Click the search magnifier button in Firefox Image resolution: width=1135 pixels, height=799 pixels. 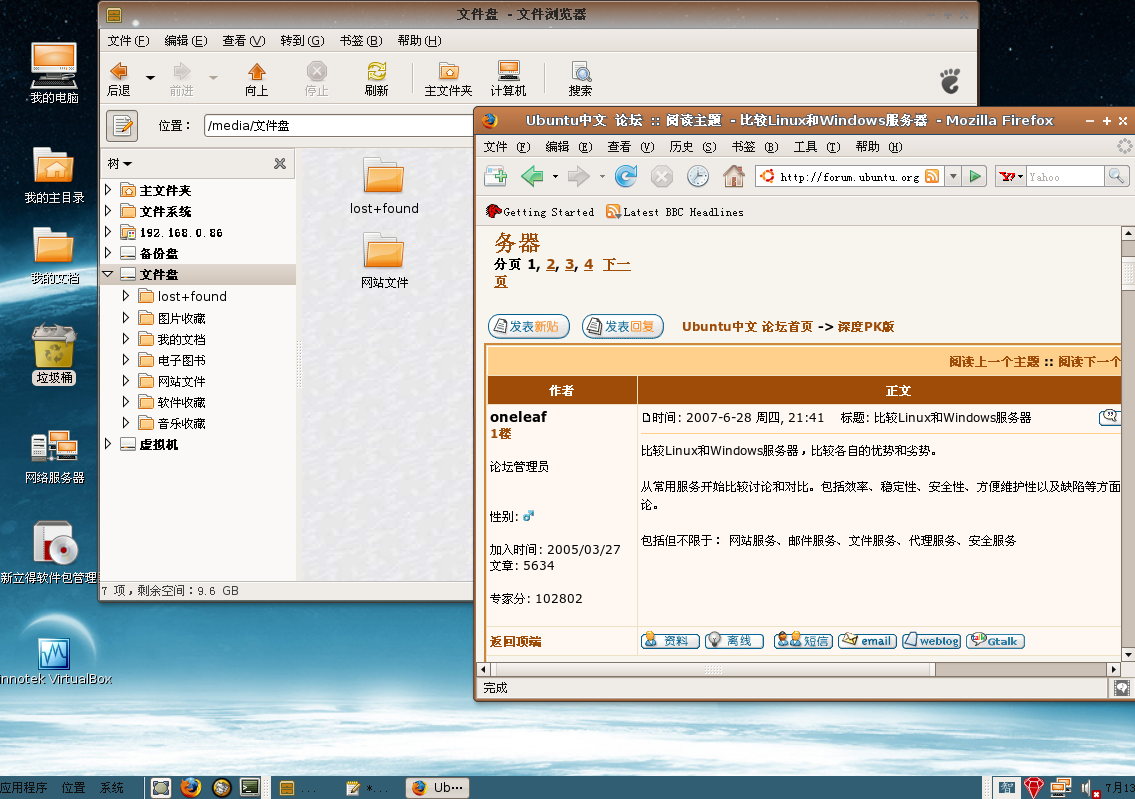1116,176
